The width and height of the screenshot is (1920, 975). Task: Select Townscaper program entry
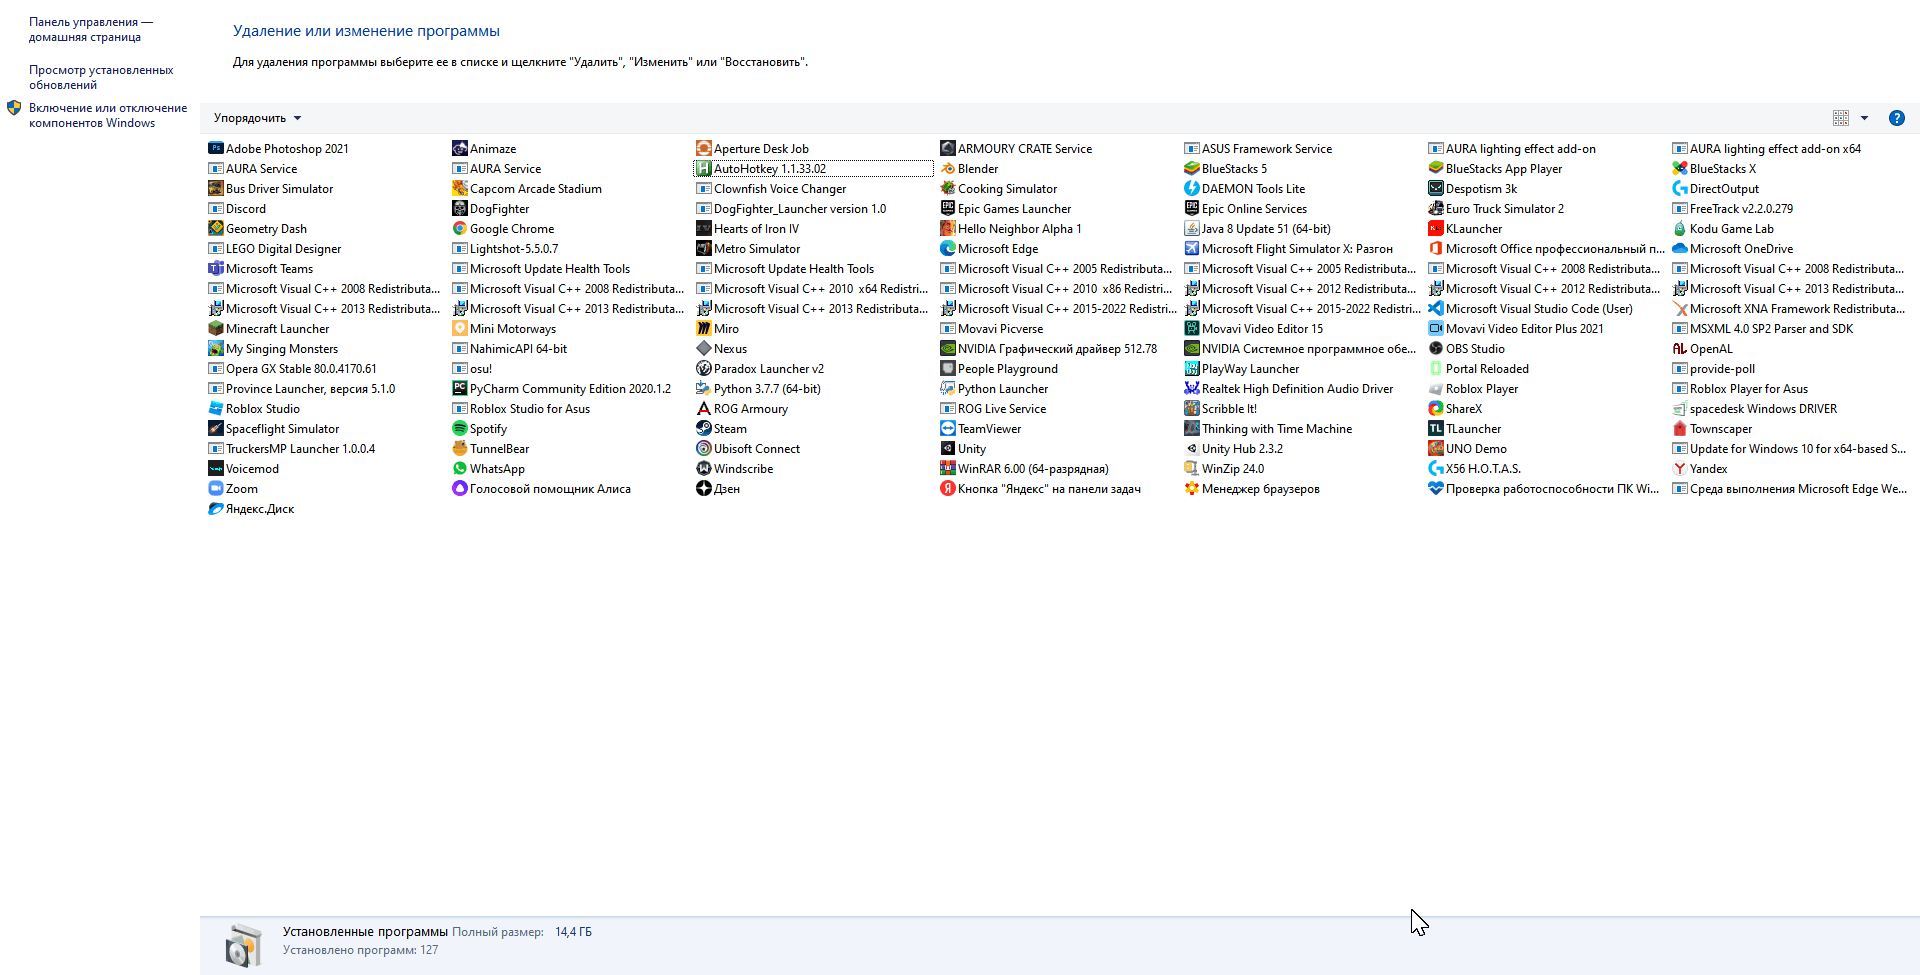(1712, 429)
